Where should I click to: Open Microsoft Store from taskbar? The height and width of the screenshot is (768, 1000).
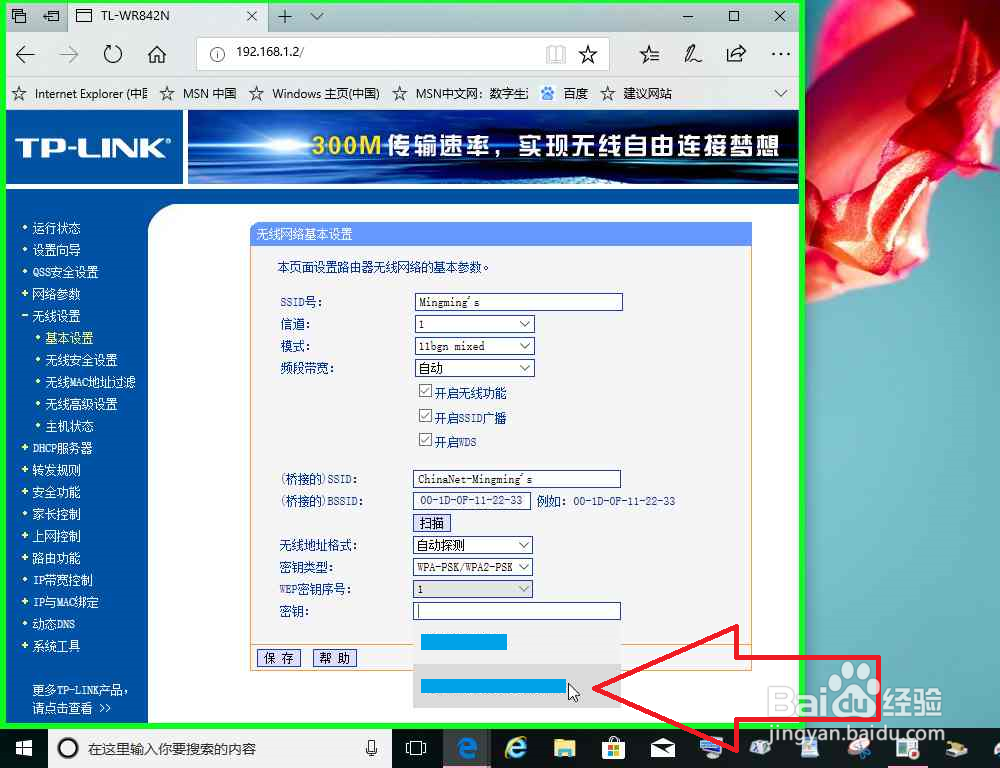(x=614, y=748)
